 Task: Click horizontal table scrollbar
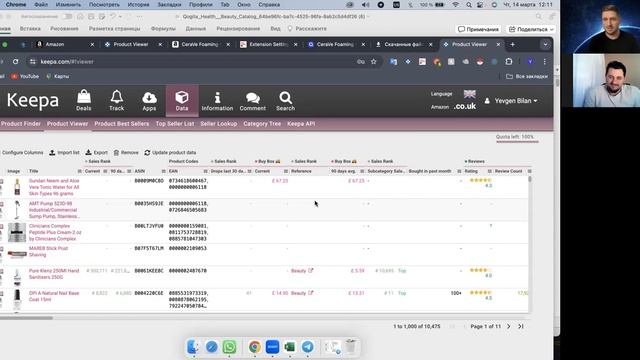click(26, 318)
